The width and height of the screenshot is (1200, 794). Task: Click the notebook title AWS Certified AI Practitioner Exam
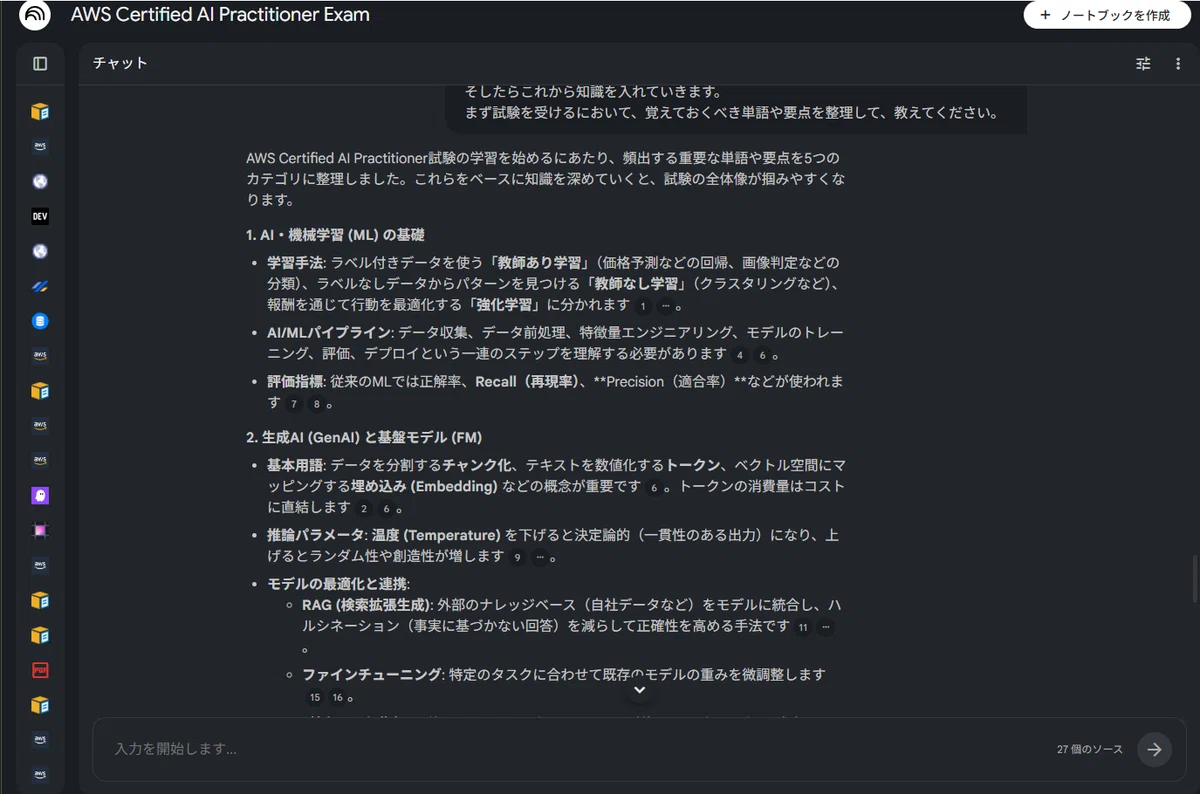(x=220, y=15)
